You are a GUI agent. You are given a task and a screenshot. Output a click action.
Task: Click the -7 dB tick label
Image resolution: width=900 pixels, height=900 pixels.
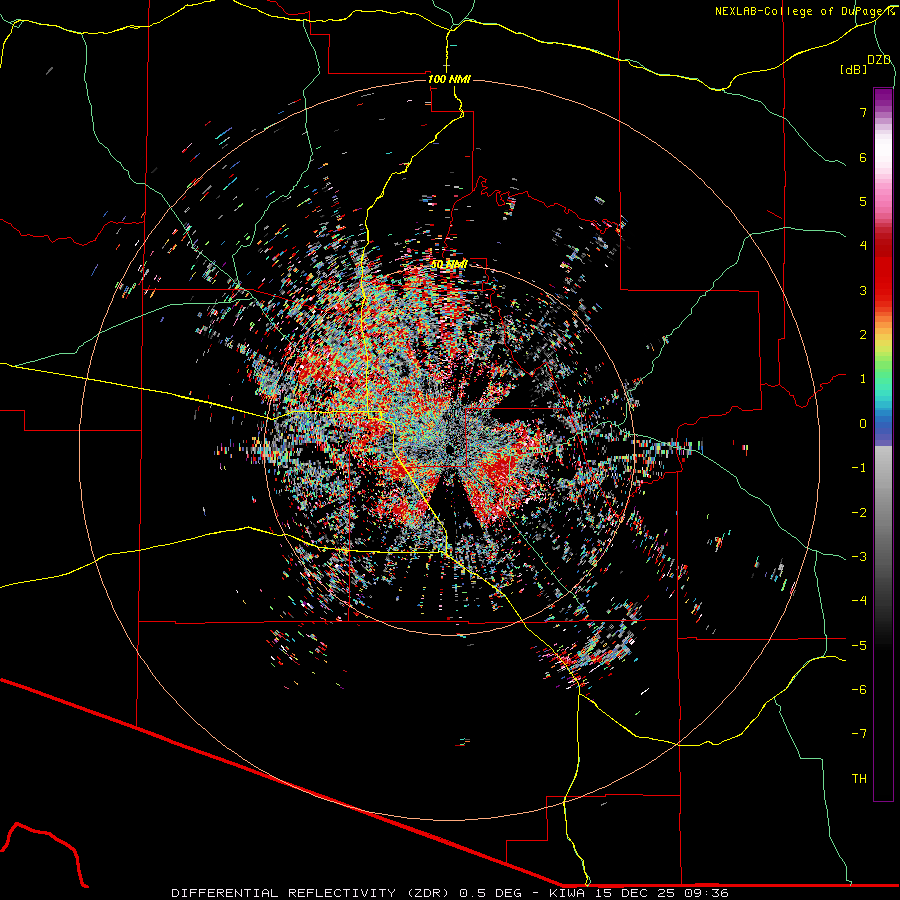pyautogui.click(x=859, y=734)
